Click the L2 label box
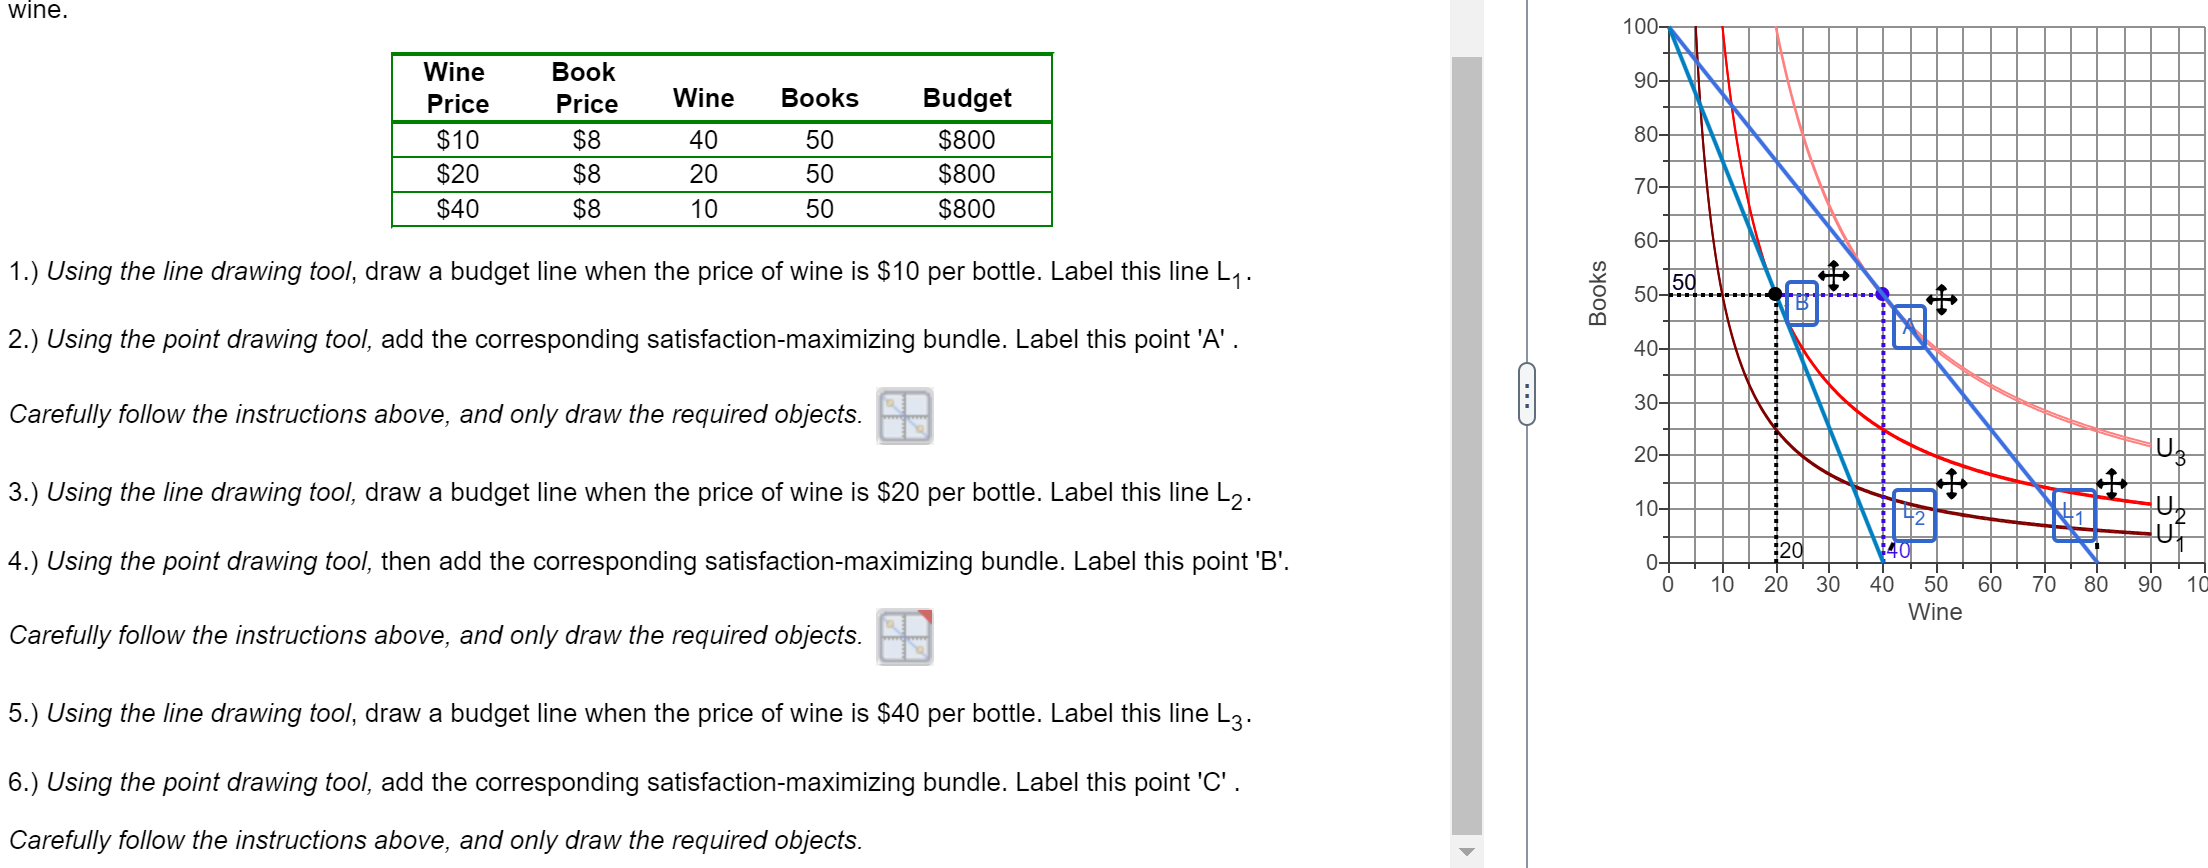2208x868 pixels. click(x=1913, y=515)
